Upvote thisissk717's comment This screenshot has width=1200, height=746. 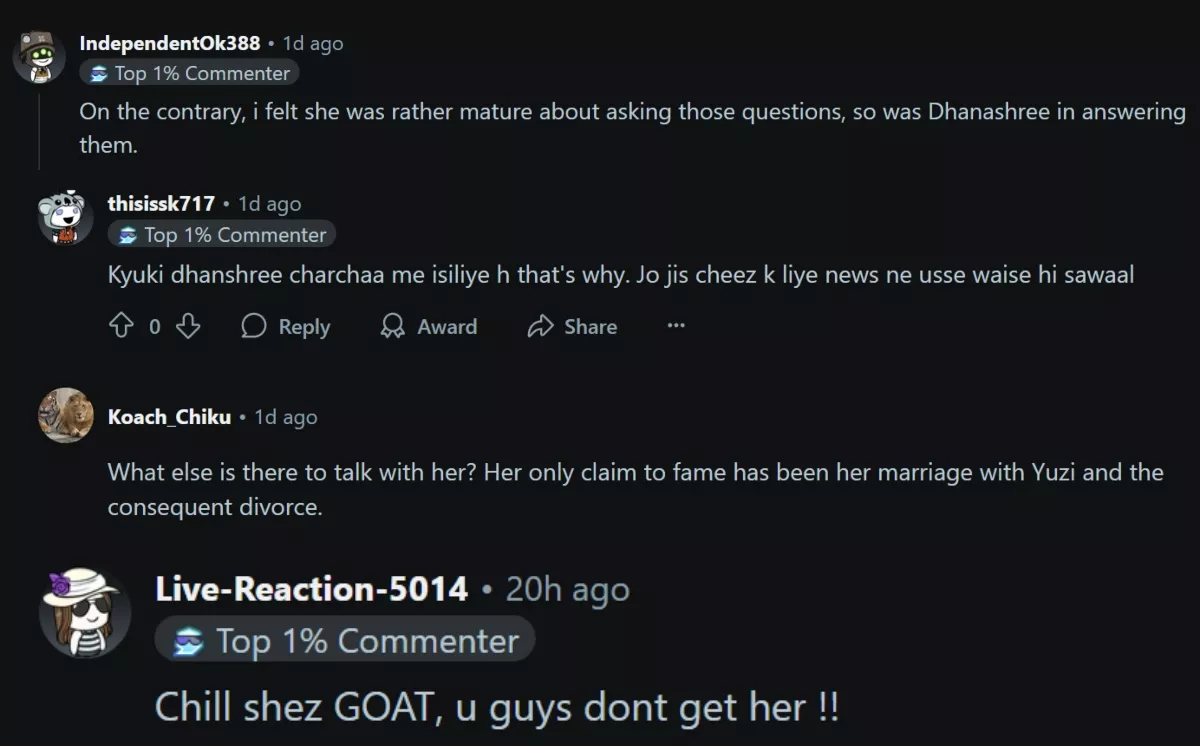click(121, 326)
